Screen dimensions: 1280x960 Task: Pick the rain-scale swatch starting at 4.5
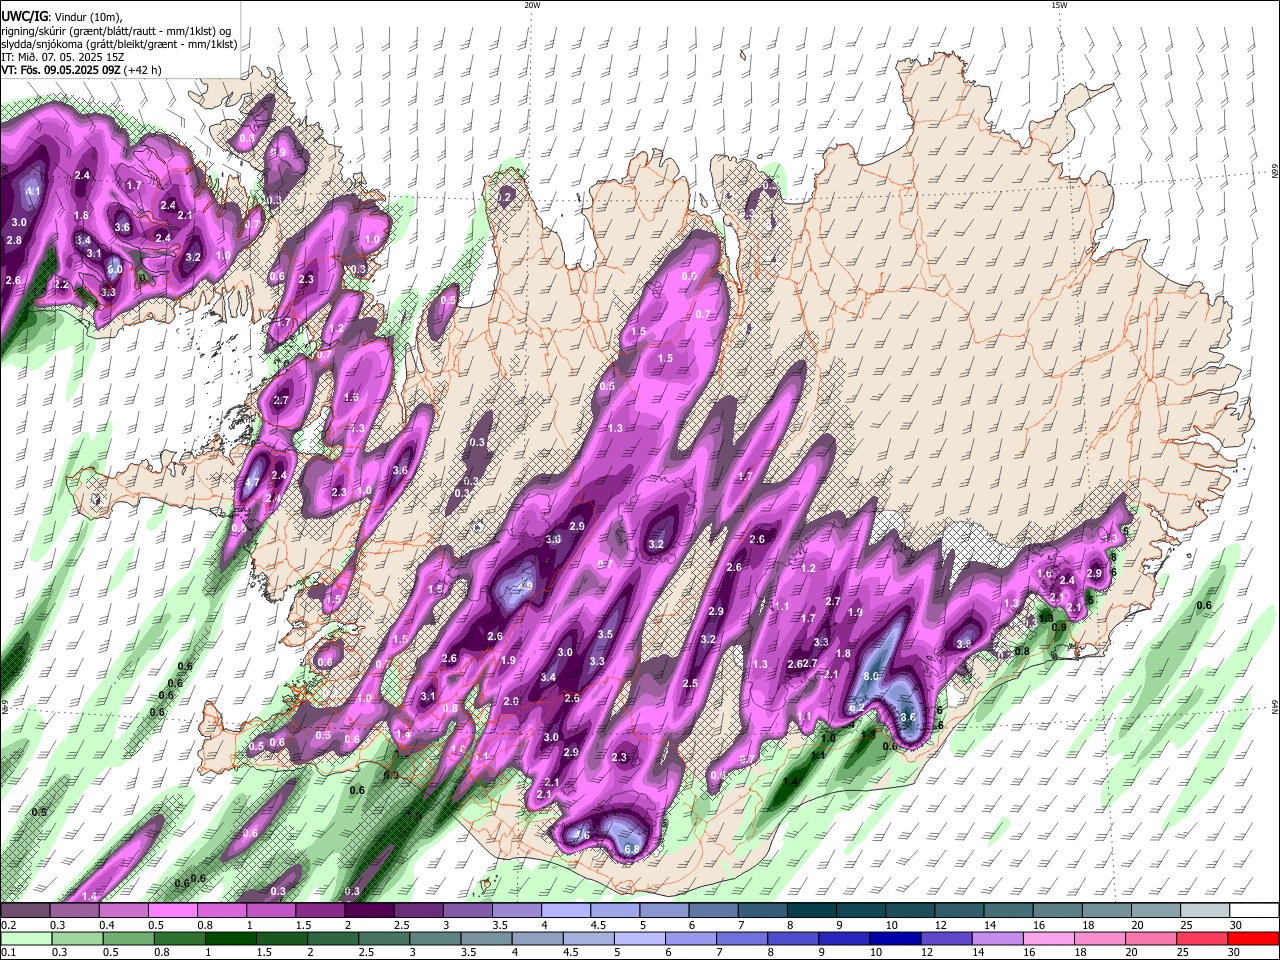pyautogui.click(x=588, y=939)
